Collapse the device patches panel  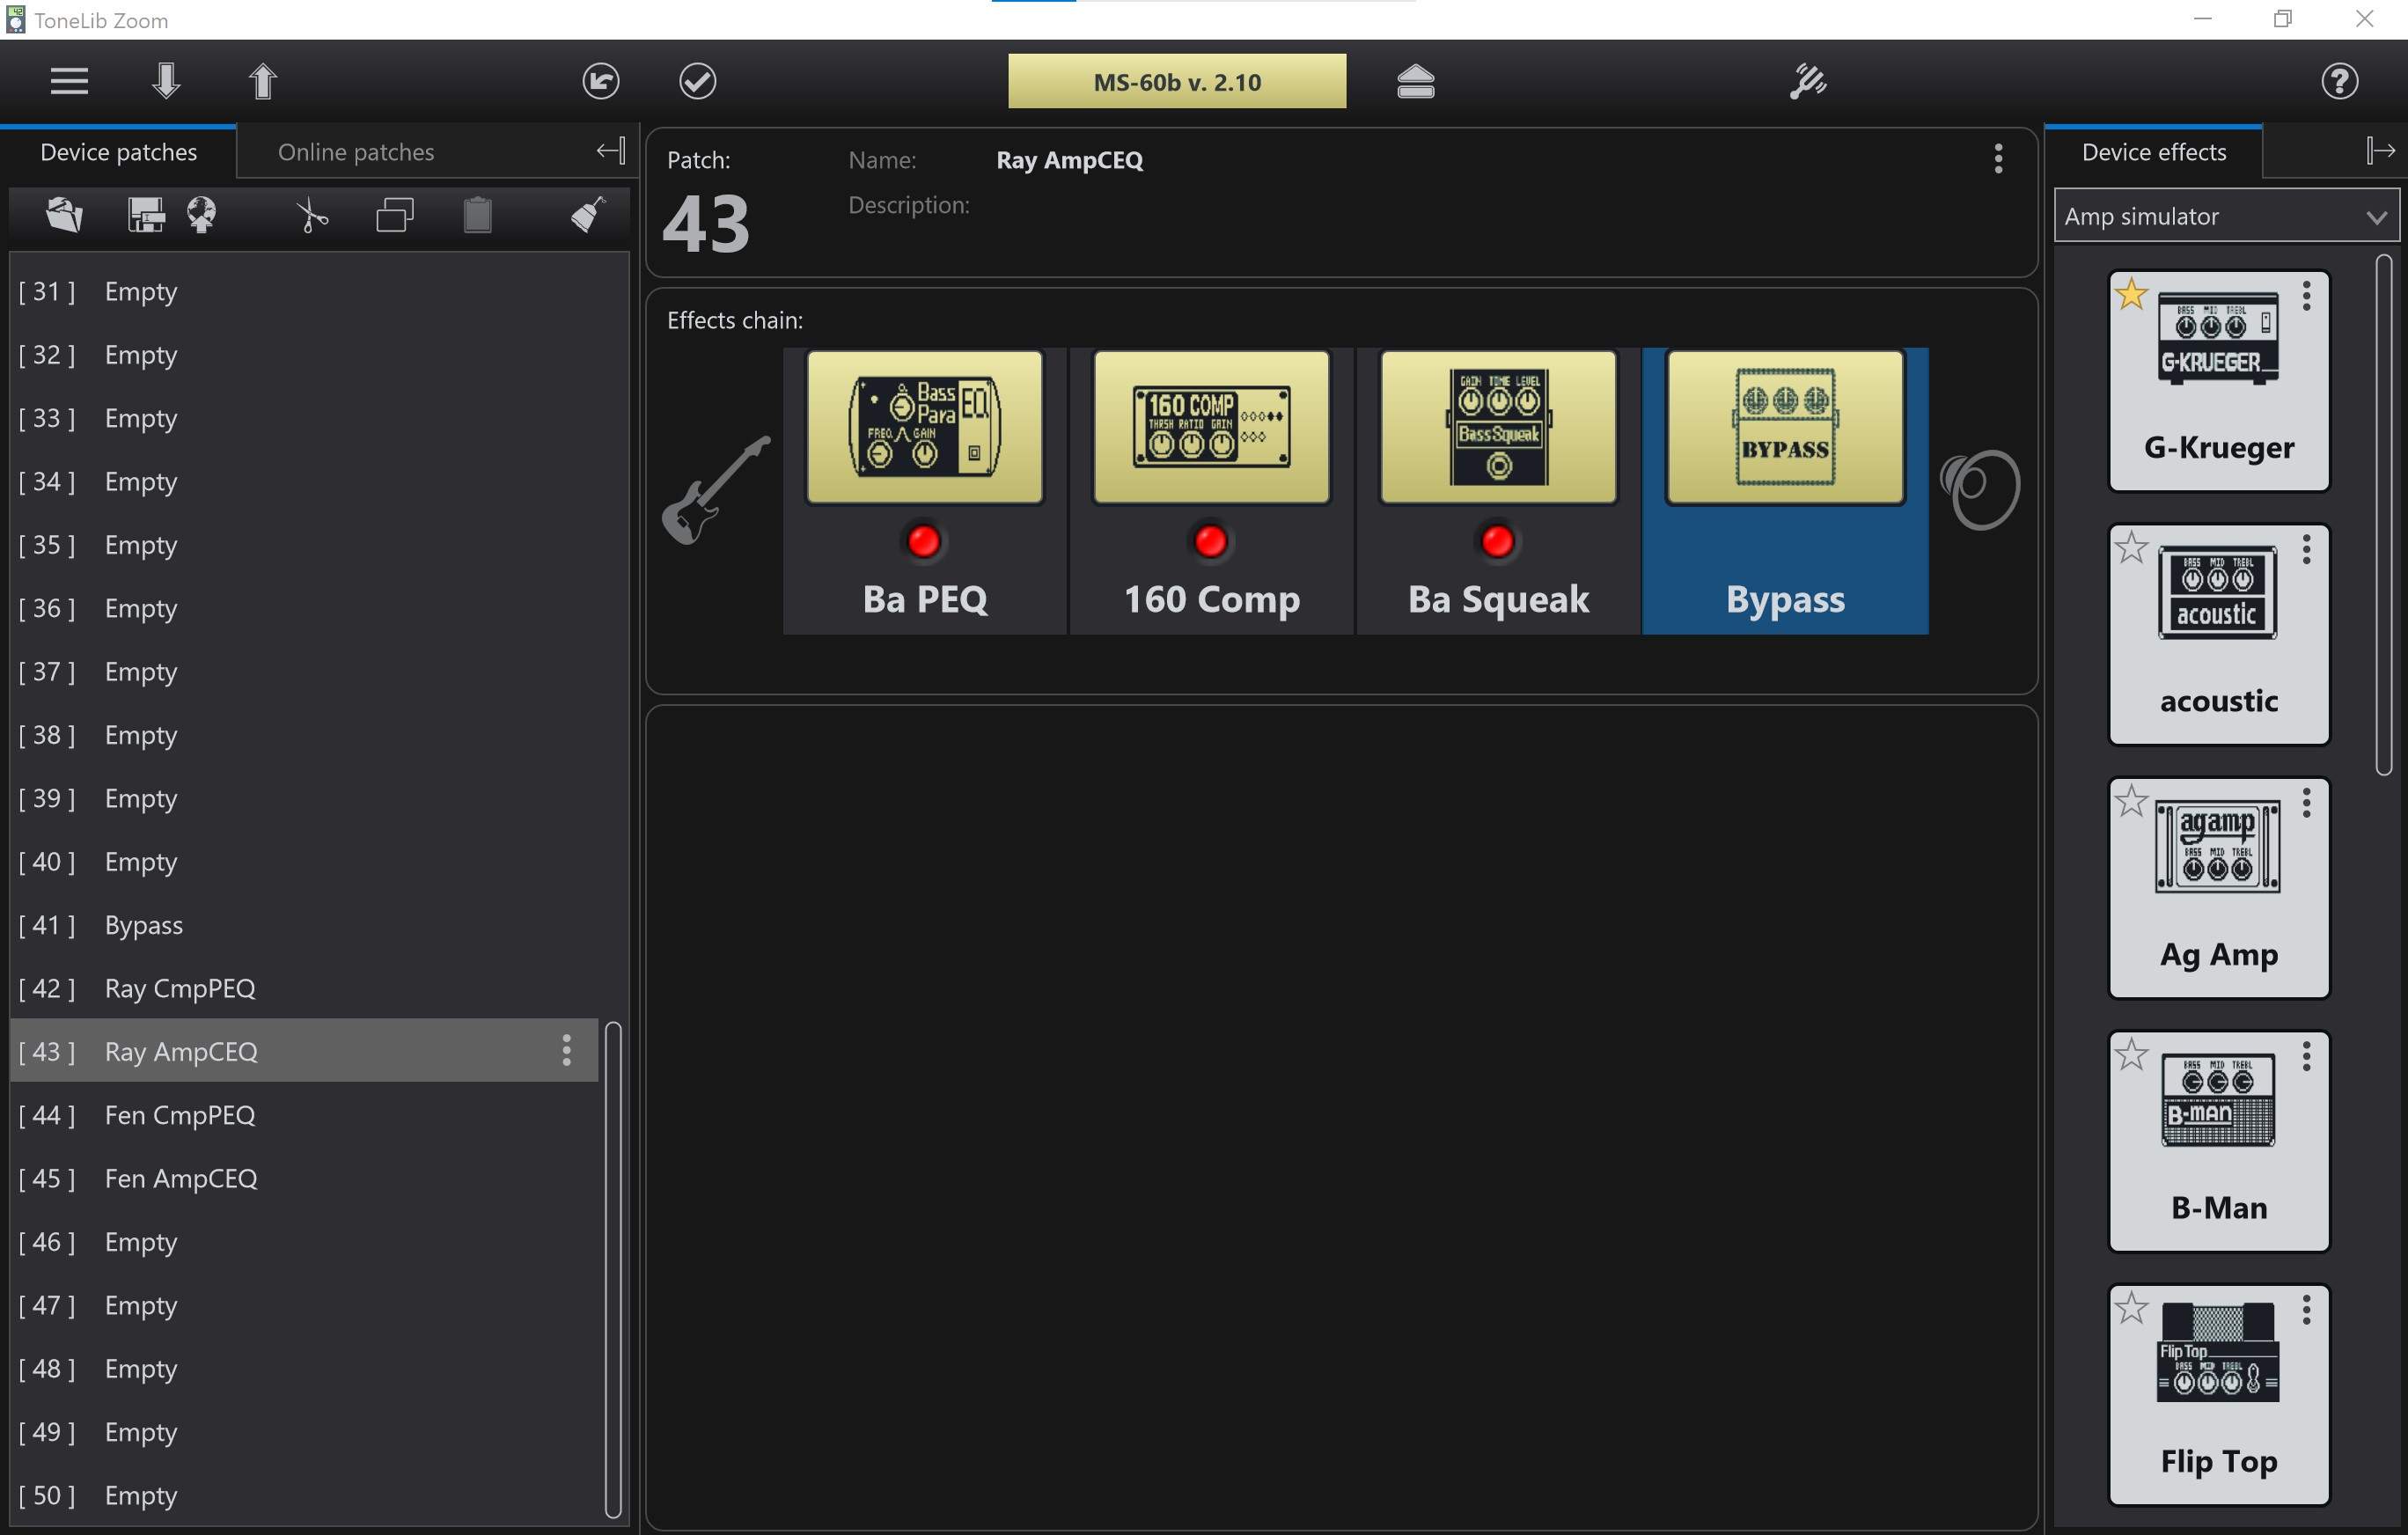[611, 151]
